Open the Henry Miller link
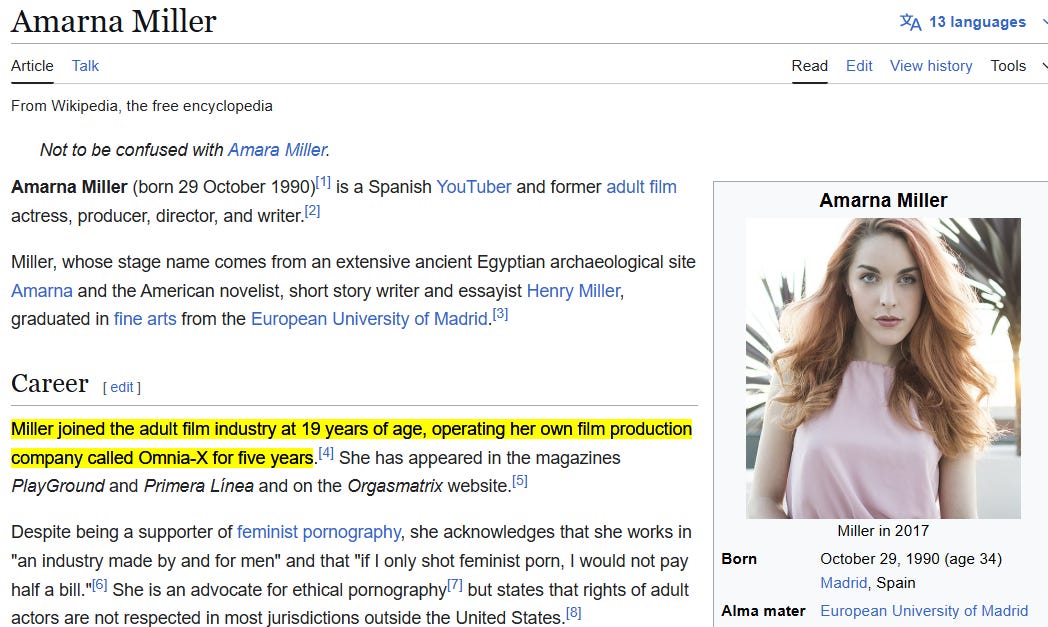The image size is (1048, 627). (x=573, y=291)
